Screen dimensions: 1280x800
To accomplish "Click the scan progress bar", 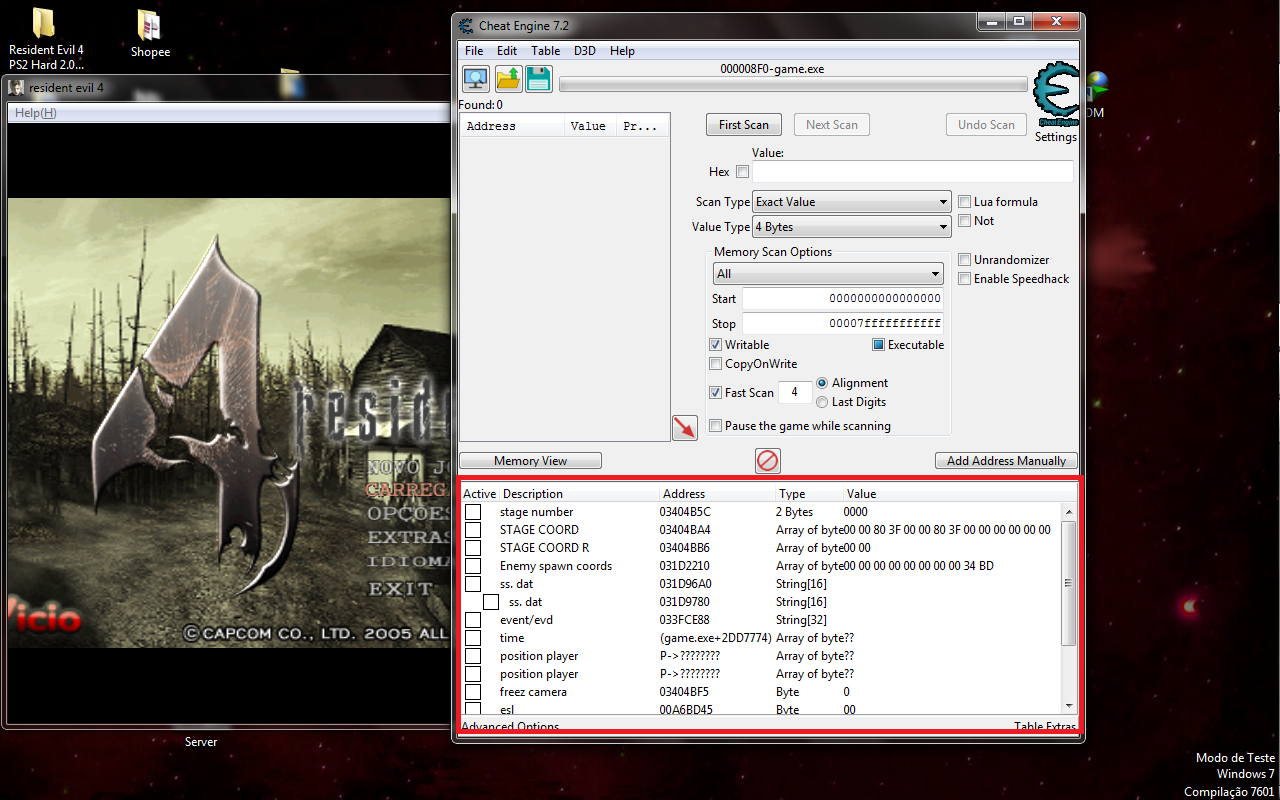I will (x=793, y=85).
